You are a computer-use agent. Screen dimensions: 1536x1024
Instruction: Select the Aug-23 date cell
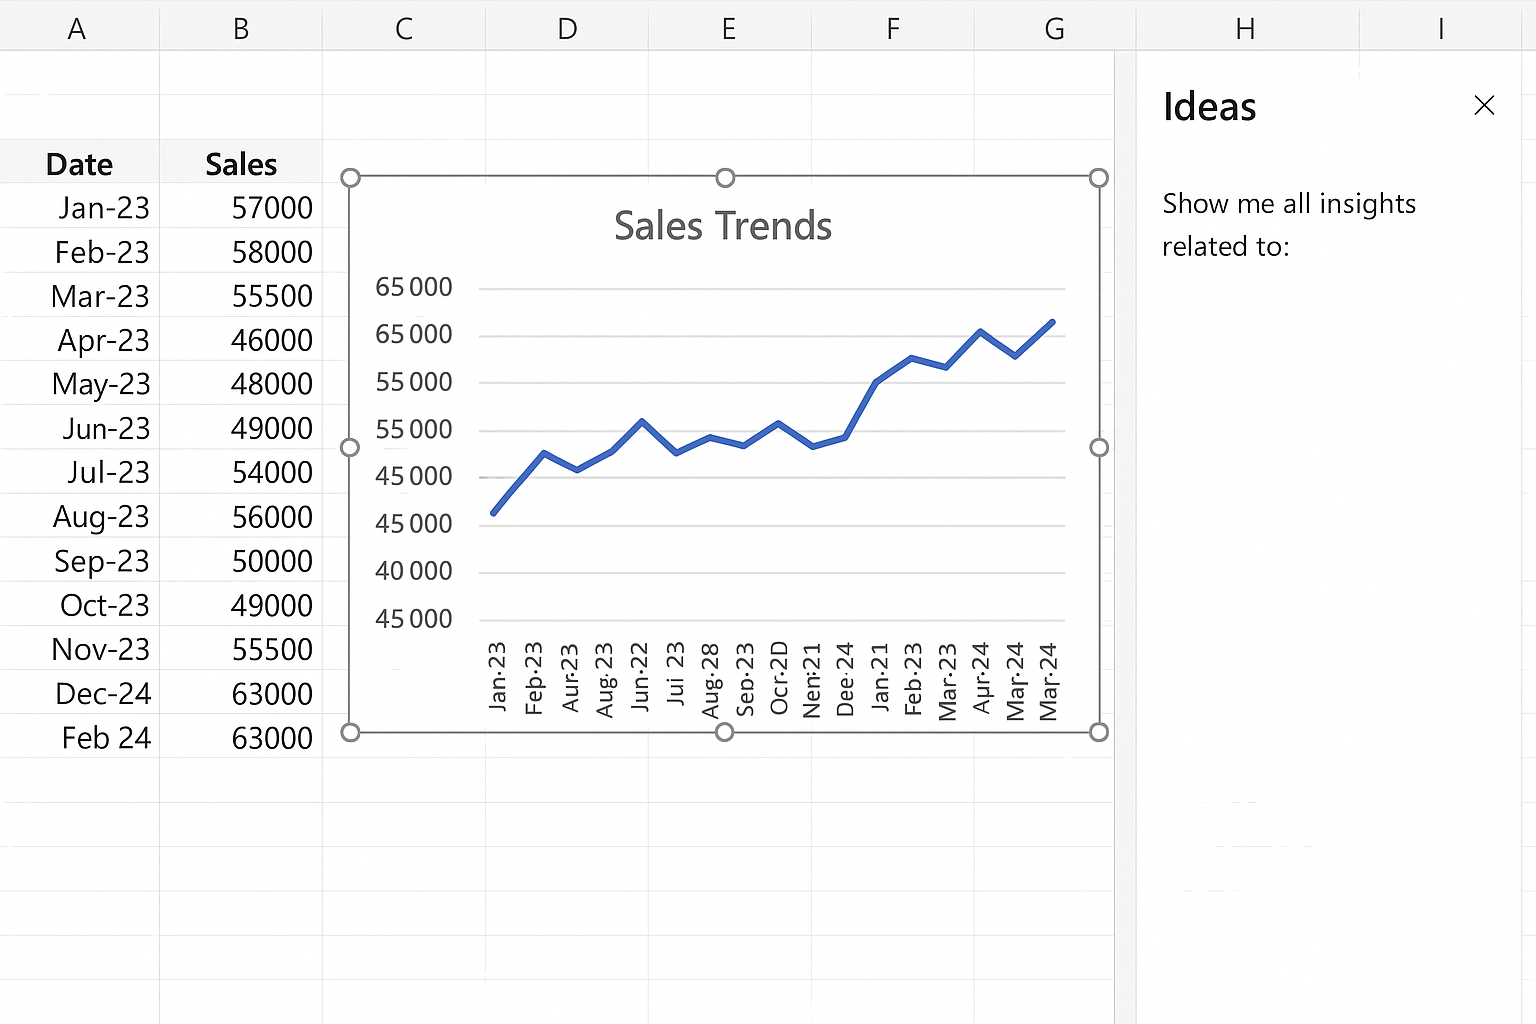pyautogui.click(x=79, y=516)
